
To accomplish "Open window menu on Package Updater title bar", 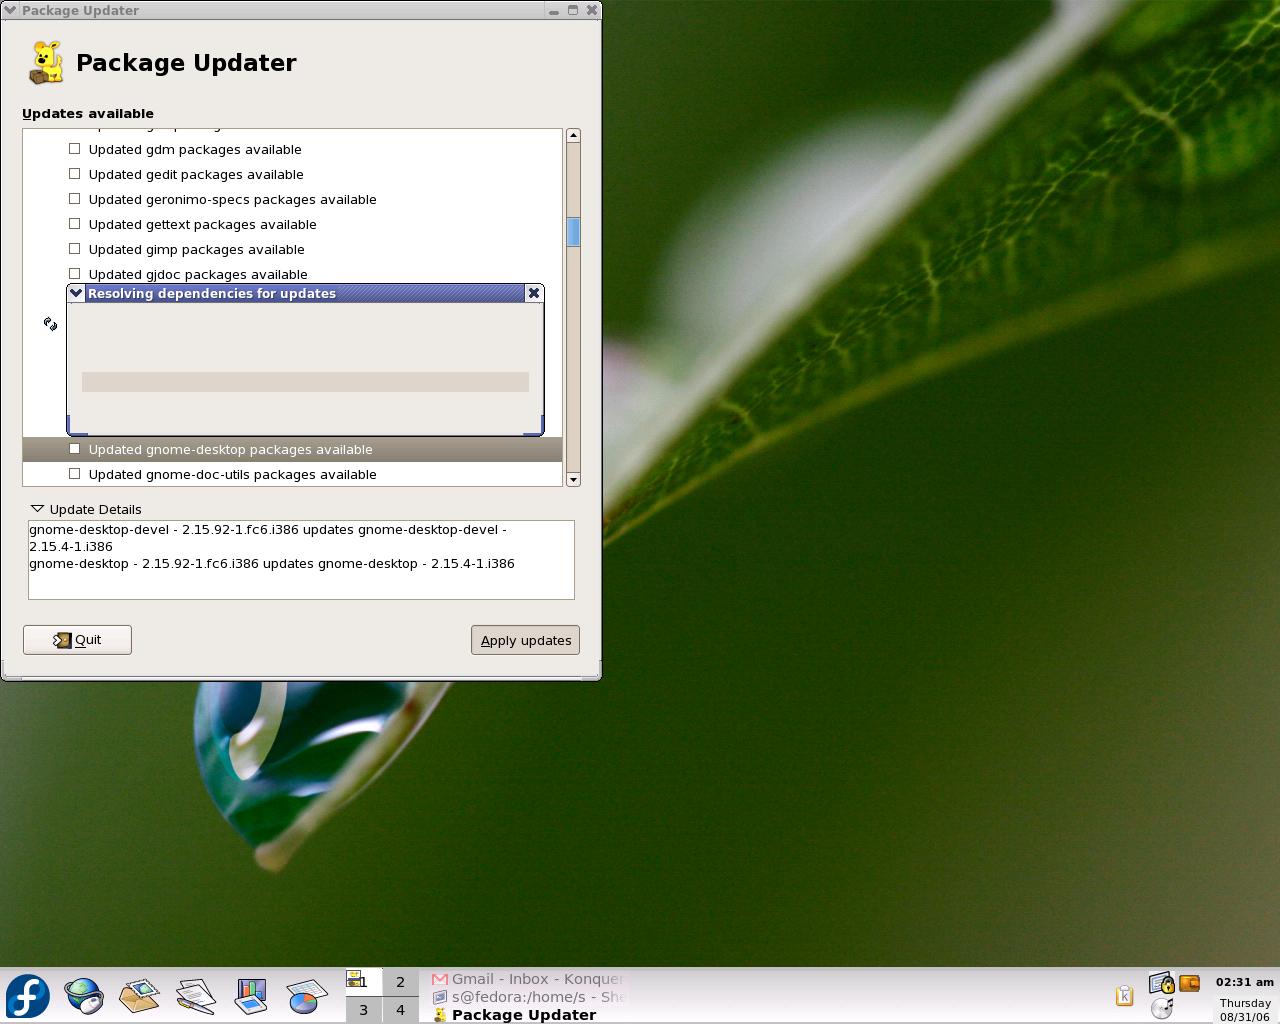I will pyautogui.click(x=10, y=10).
